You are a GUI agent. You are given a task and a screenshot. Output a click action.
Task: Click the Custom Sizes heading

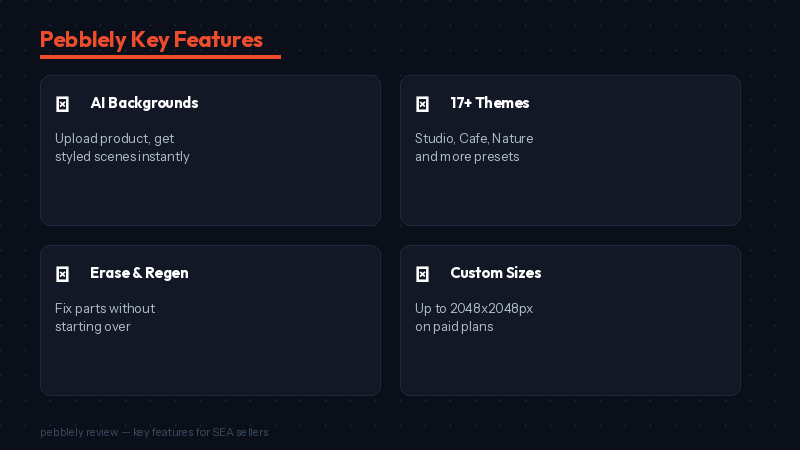pos(495,273)
